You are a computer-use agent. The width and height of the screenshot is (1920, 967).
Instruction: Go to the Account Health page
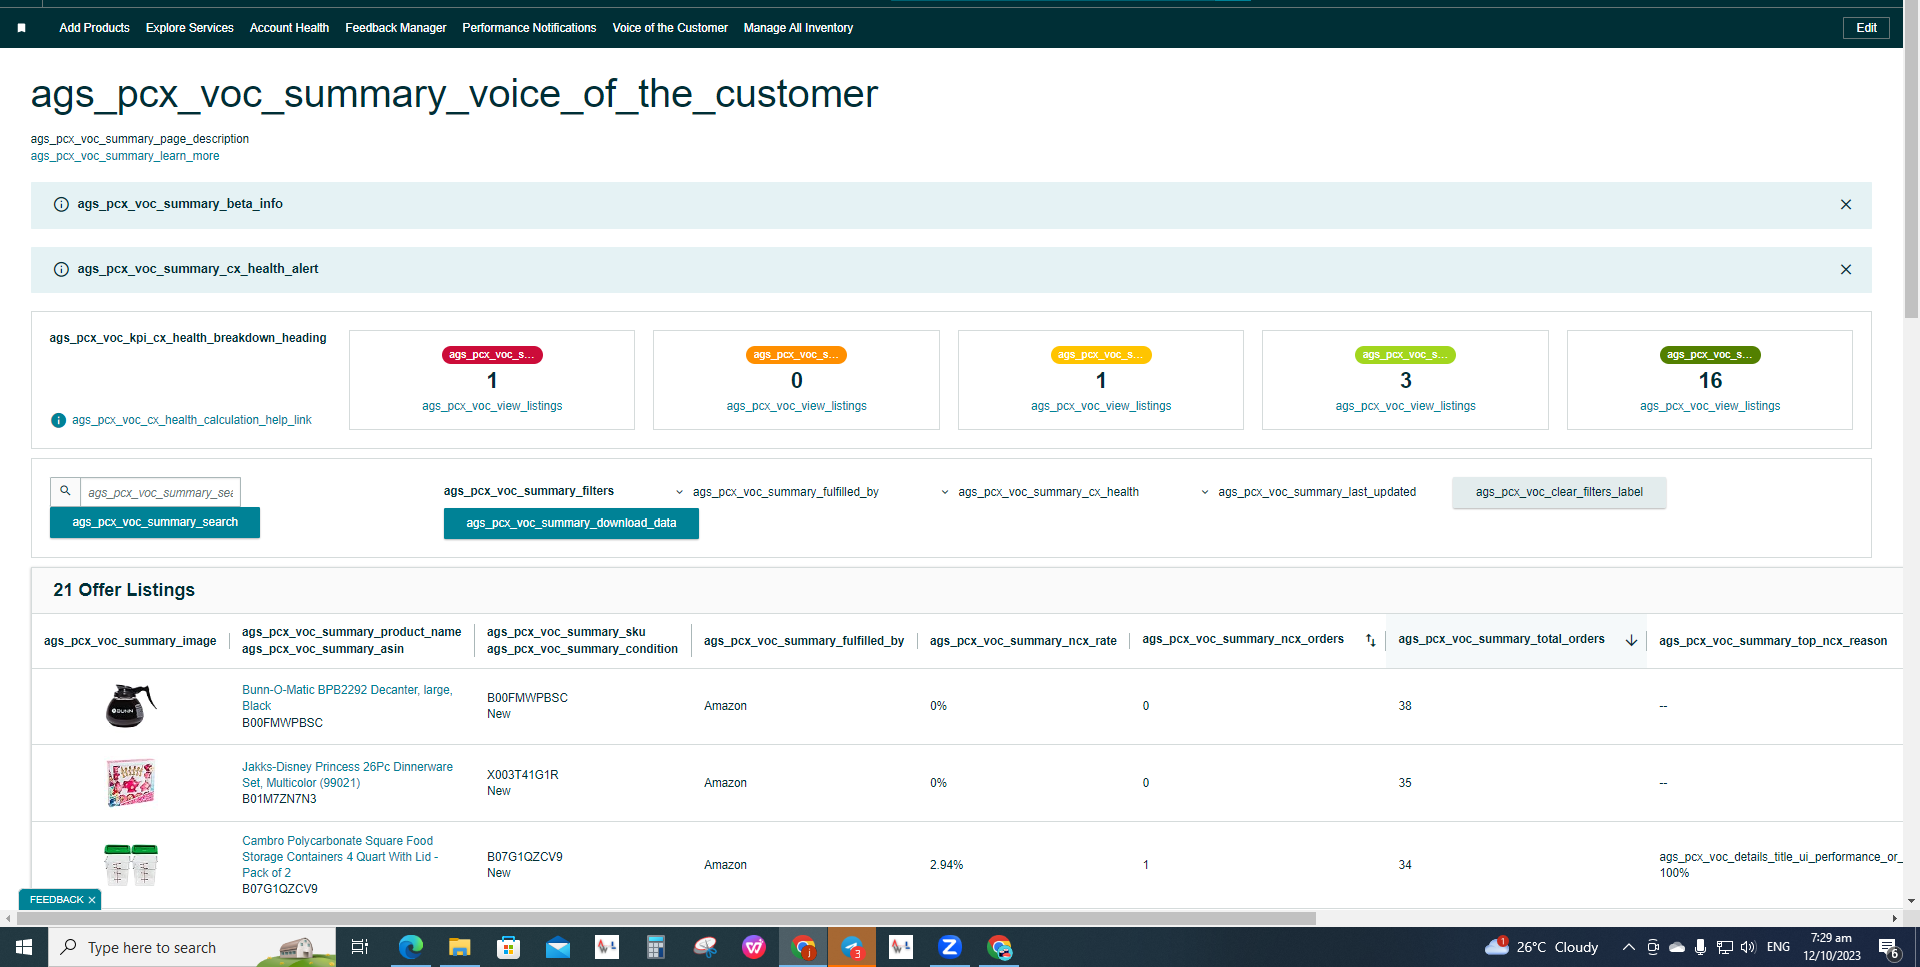[x=289, y=28]
